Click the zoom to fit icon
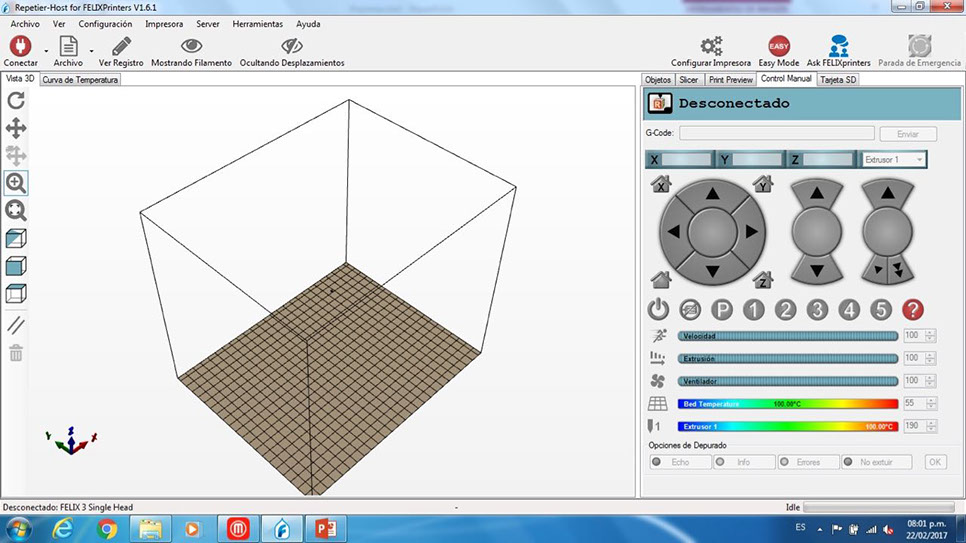 pyautogui.click(x=16, y=211)
